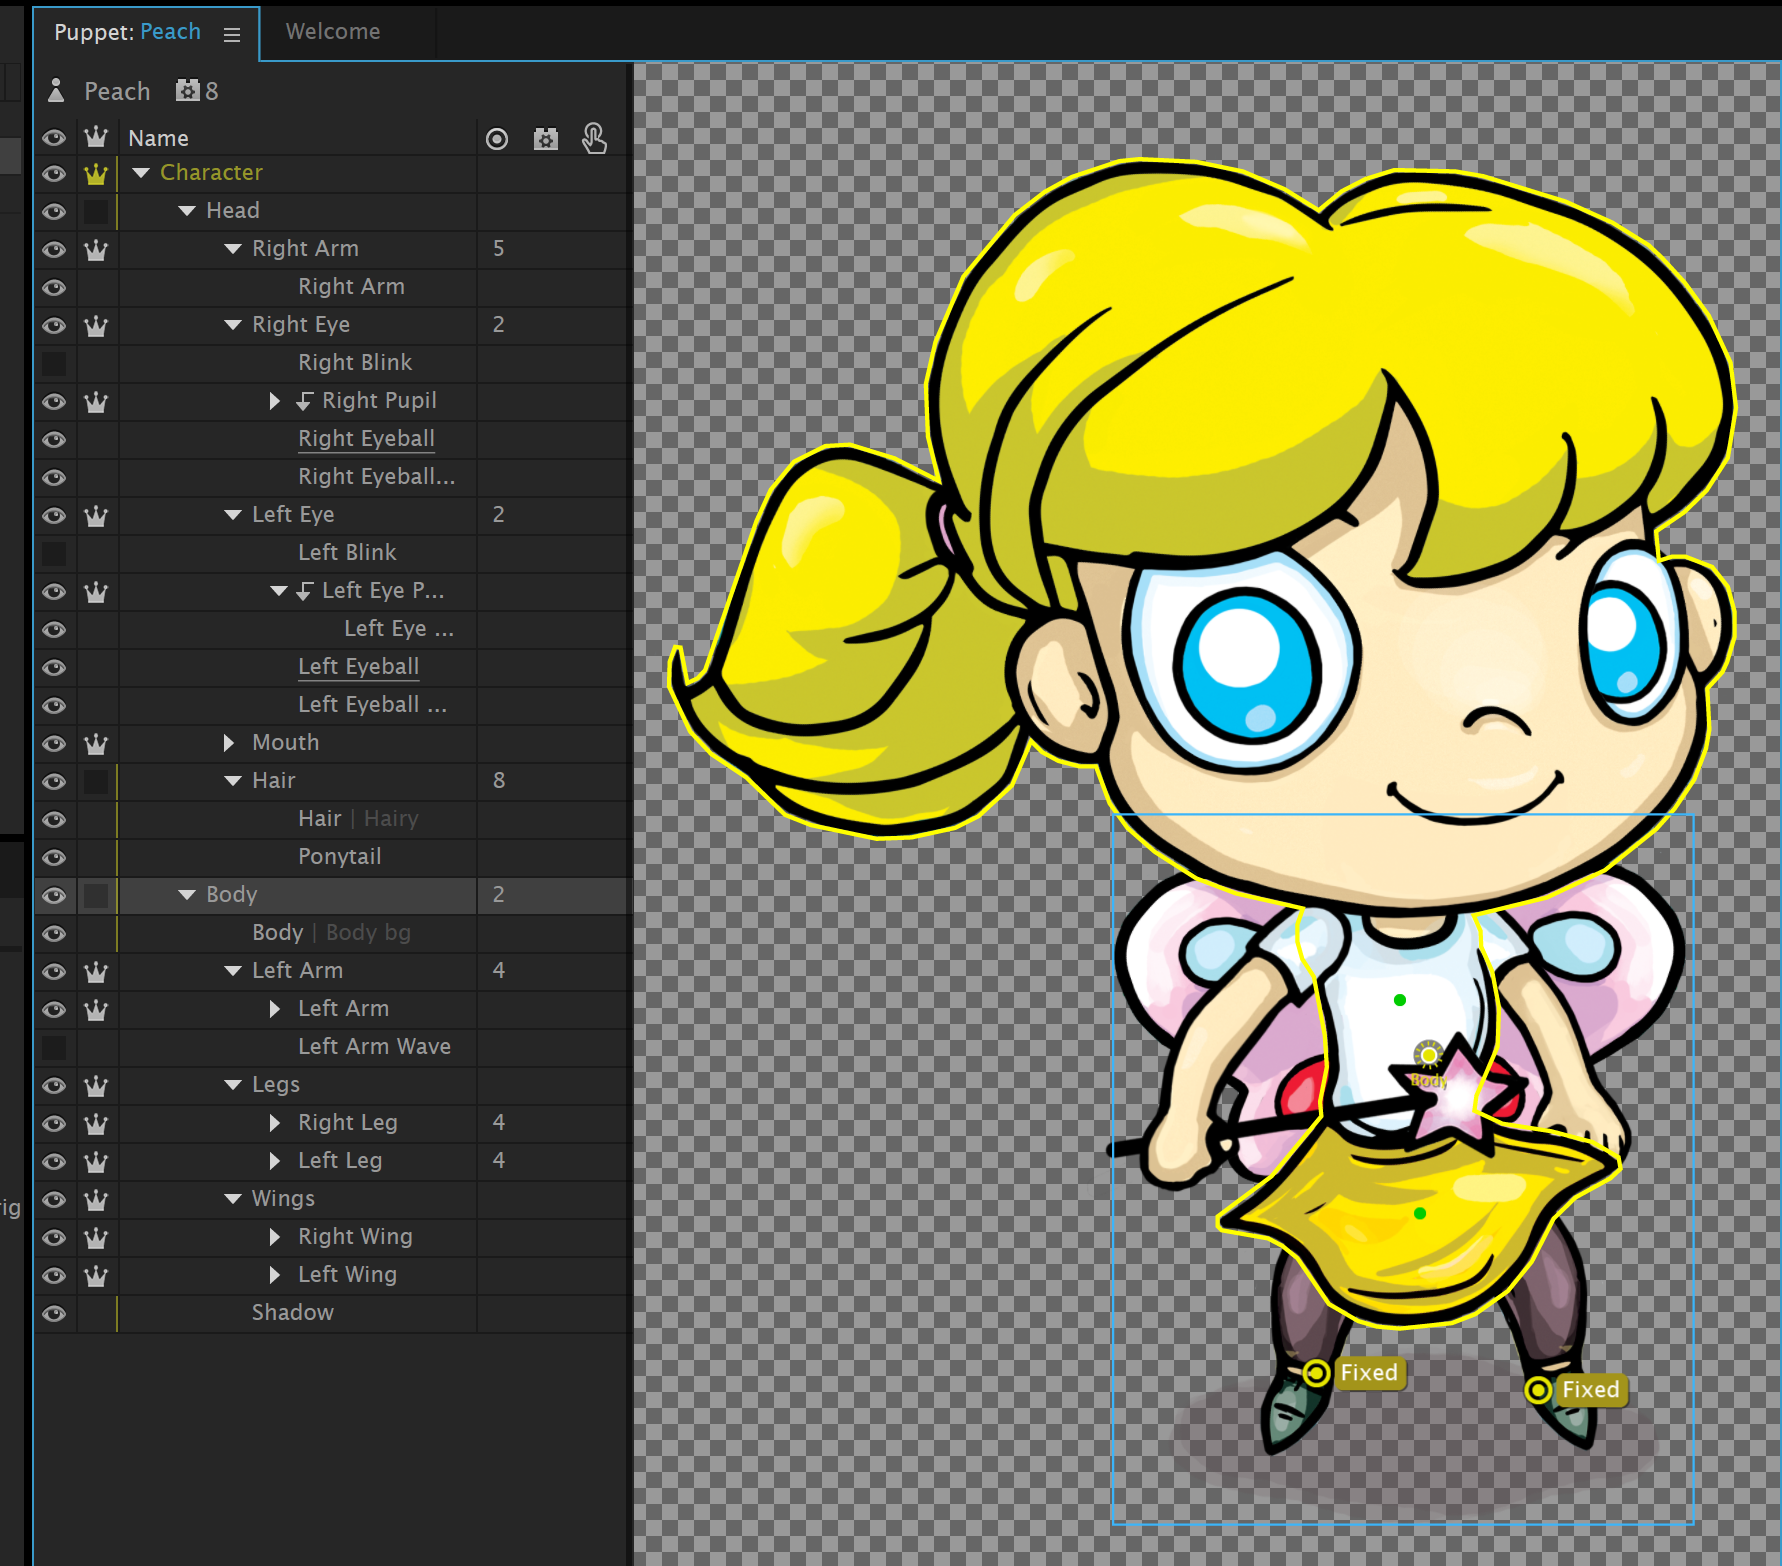Click the Name column header
Viewport: 1782px width, 1566px height.
(158, 139)
